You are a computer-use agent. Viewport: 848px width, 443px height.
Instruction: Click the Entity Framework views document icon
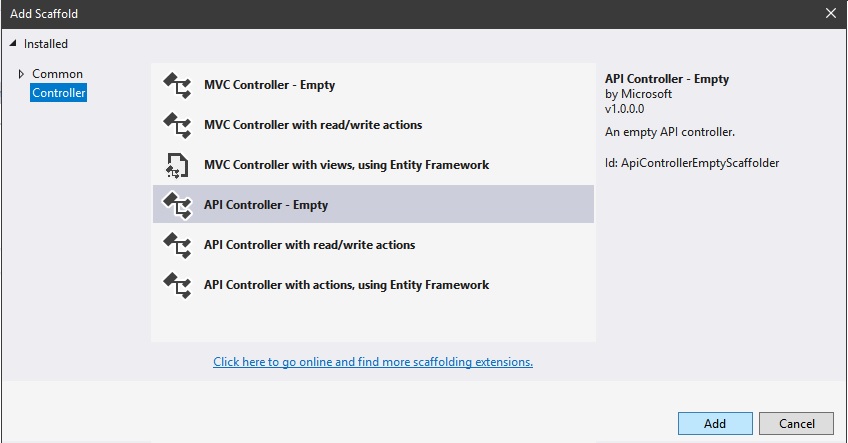pos(177,166)
